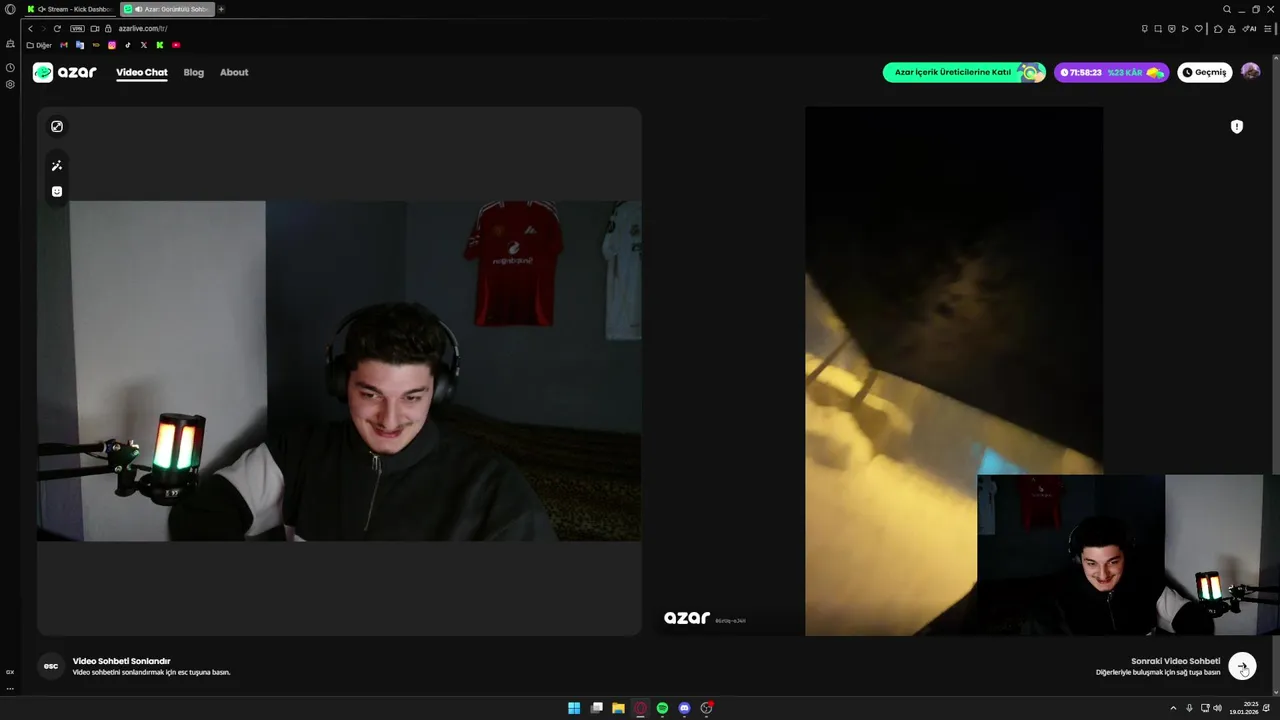1280x720 pixels.
Task: Go to the Blog page
Action: (194, 72)
